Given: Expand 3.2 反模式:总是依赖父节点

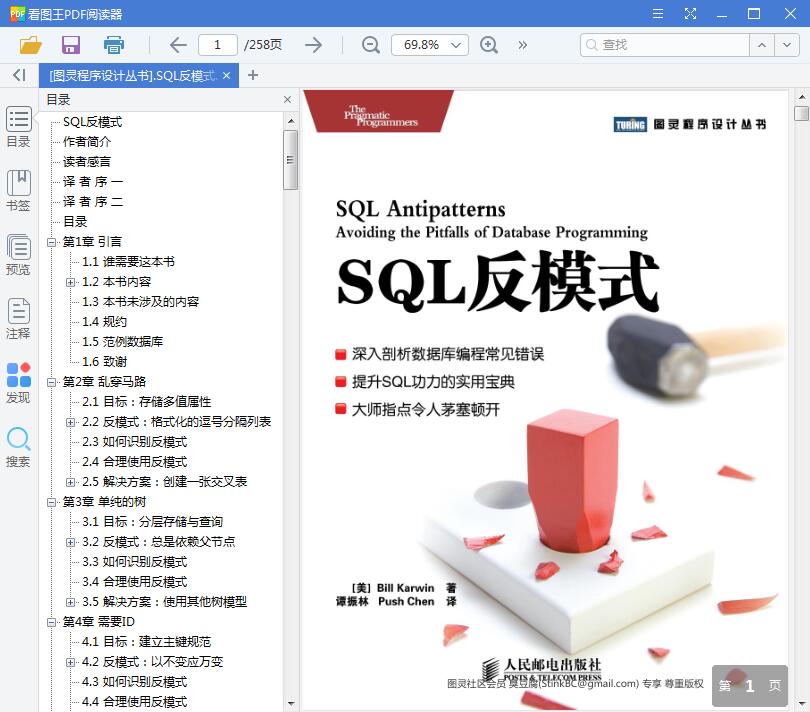Looking at the screenshot, I should click(70, 542).
